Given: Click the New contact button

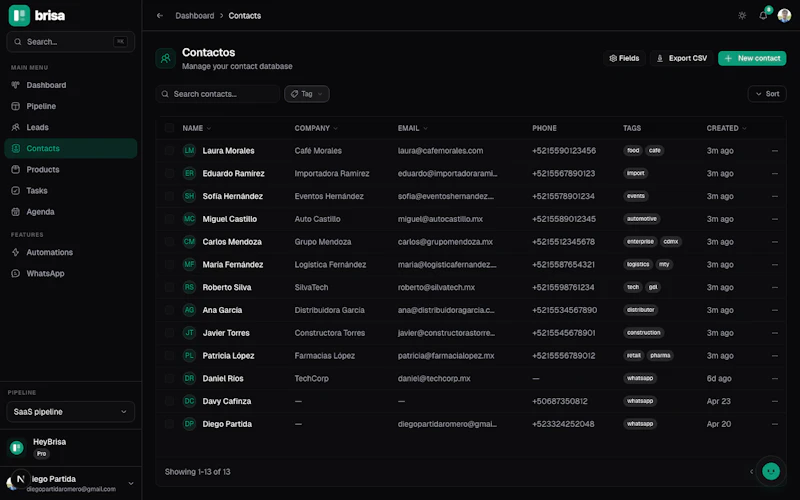Looking at the screenshot, I should coord(752,58).
